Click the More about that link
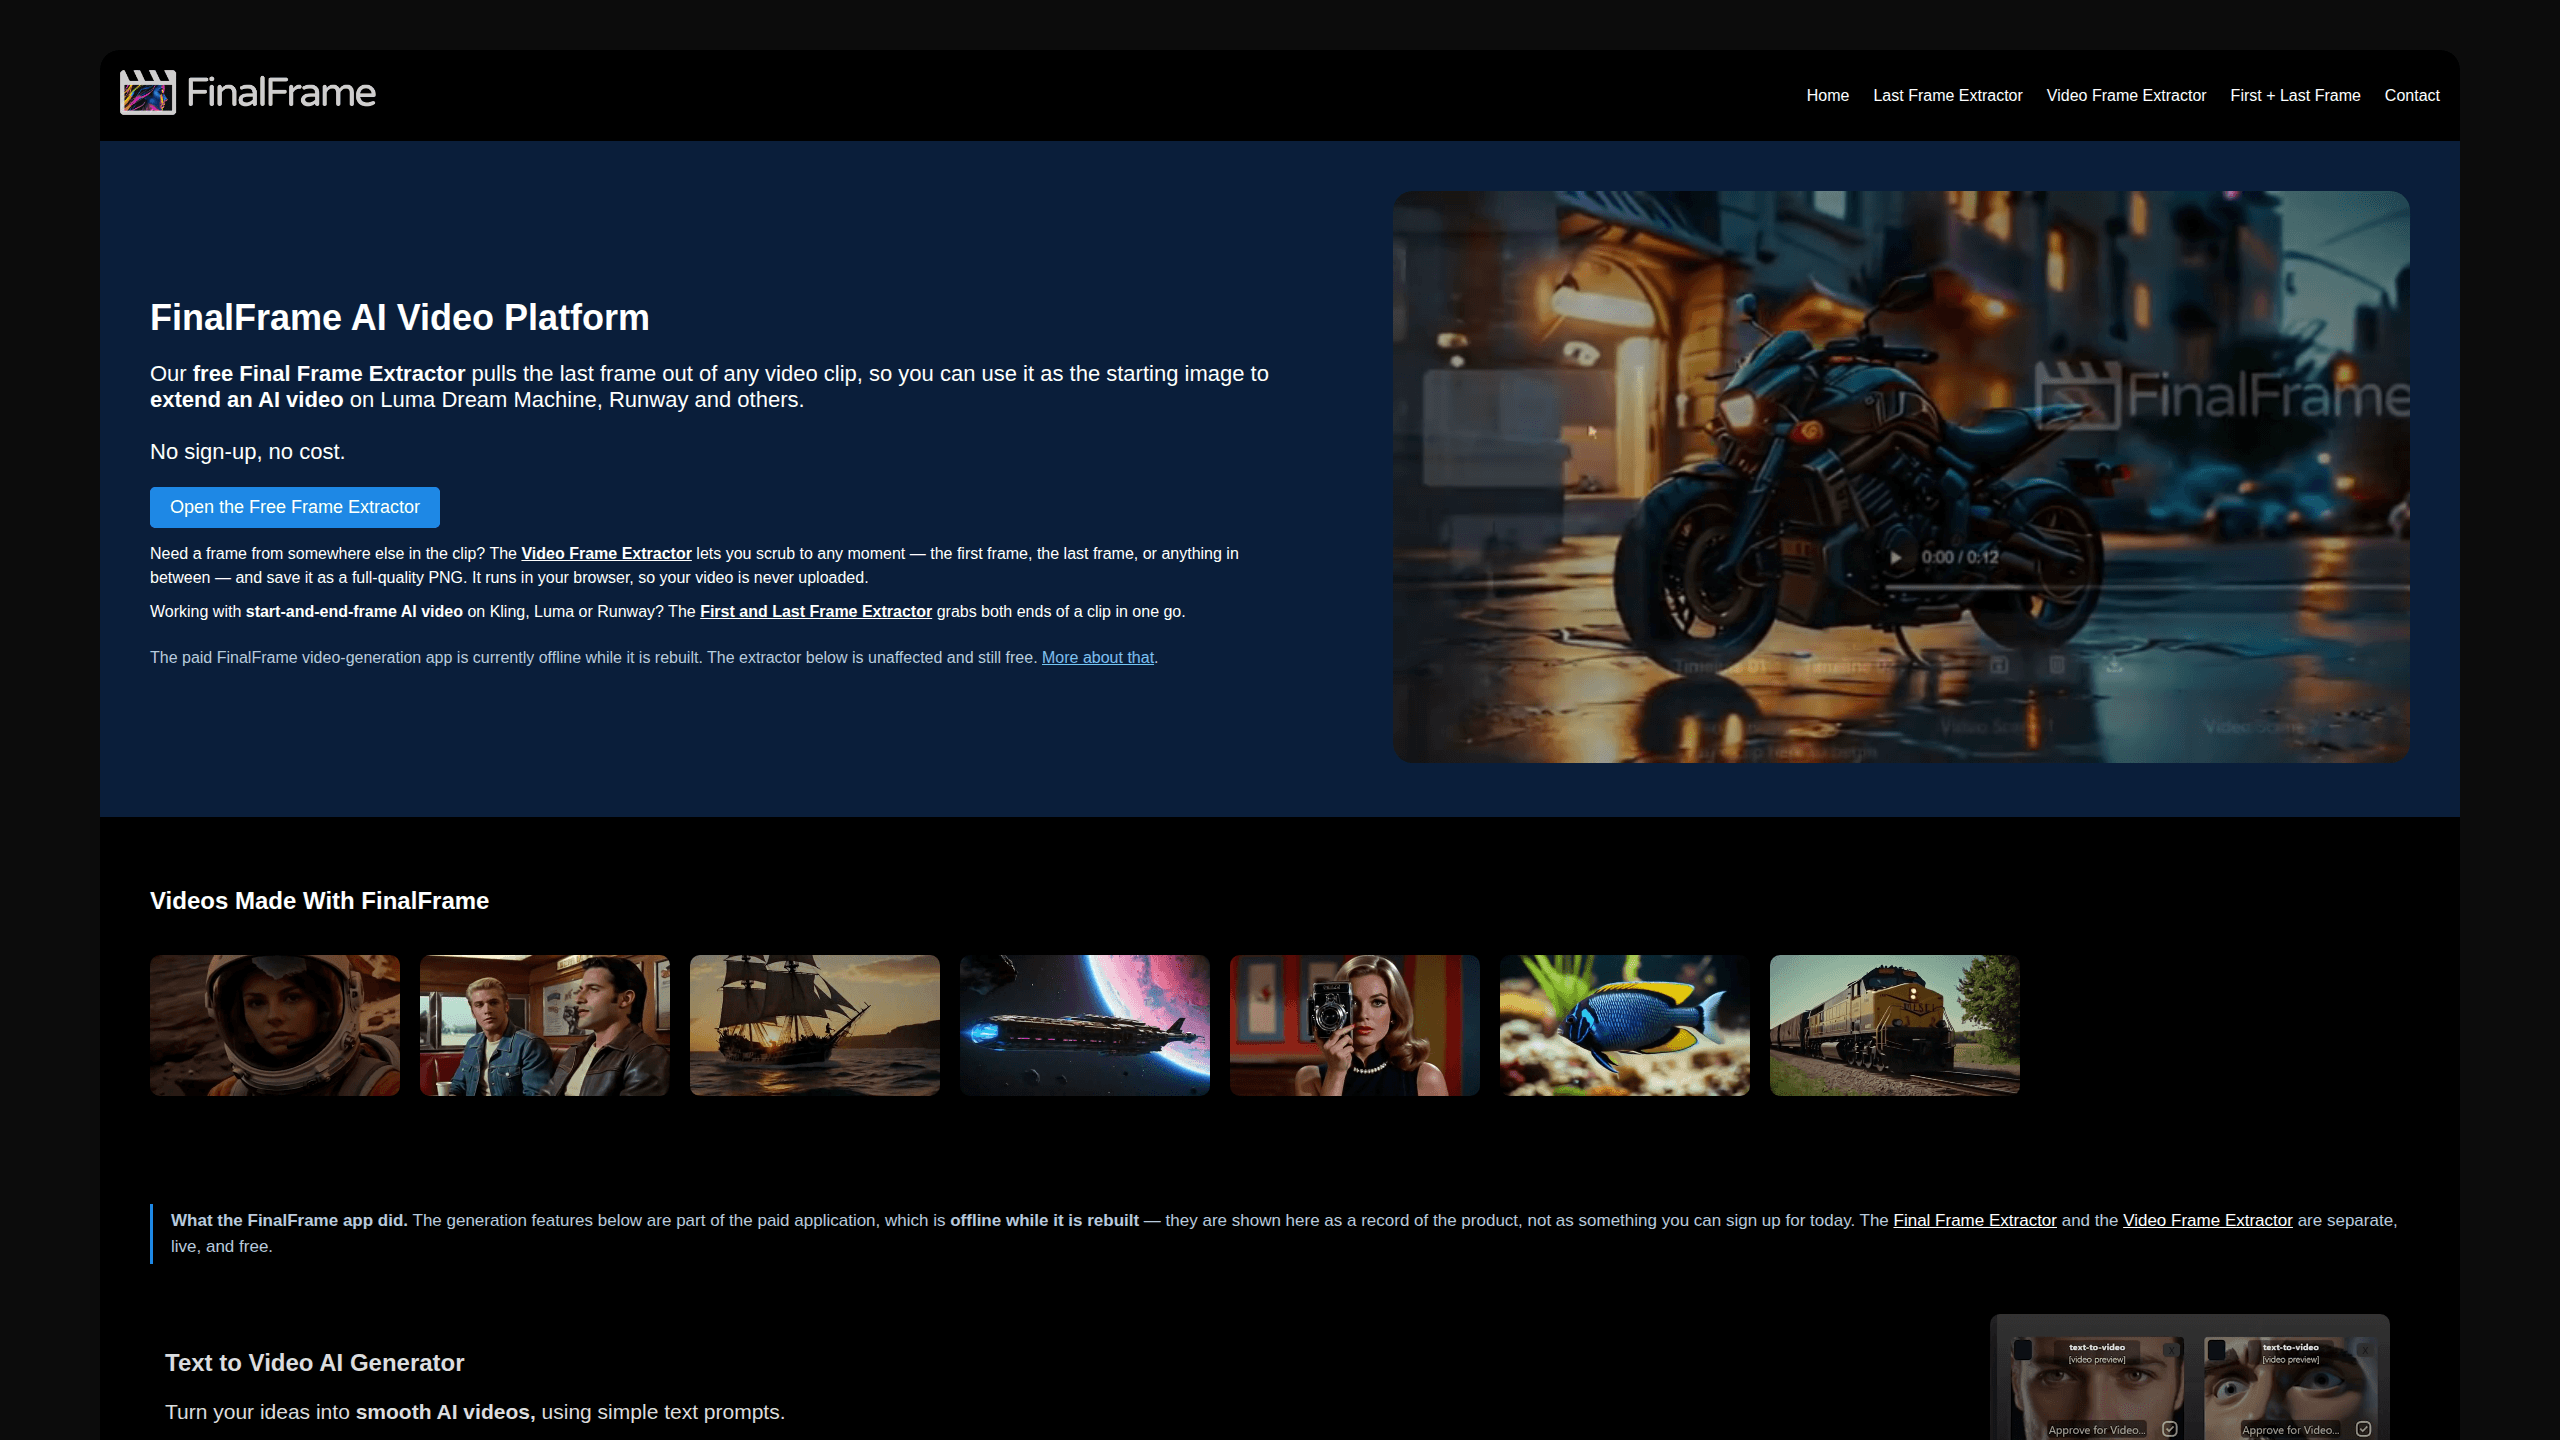The width and height of the screenshot is (2560, 1440). (1098, 657)
